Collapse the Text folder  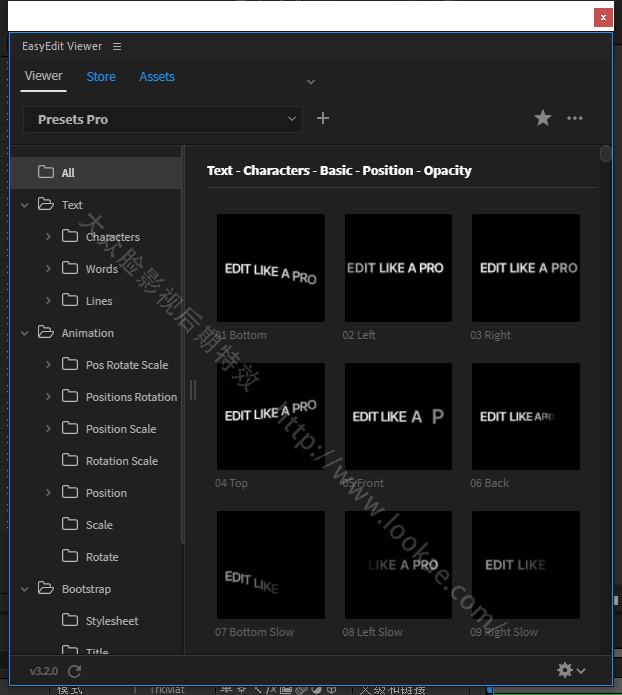point(25,205)
